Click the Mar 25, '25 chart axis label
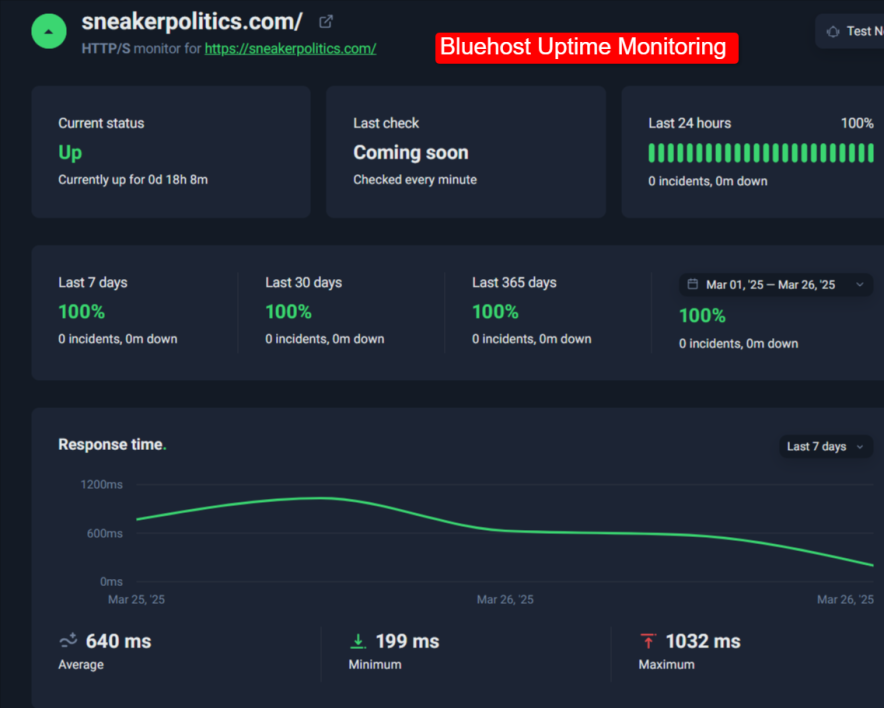 [136, 600]
